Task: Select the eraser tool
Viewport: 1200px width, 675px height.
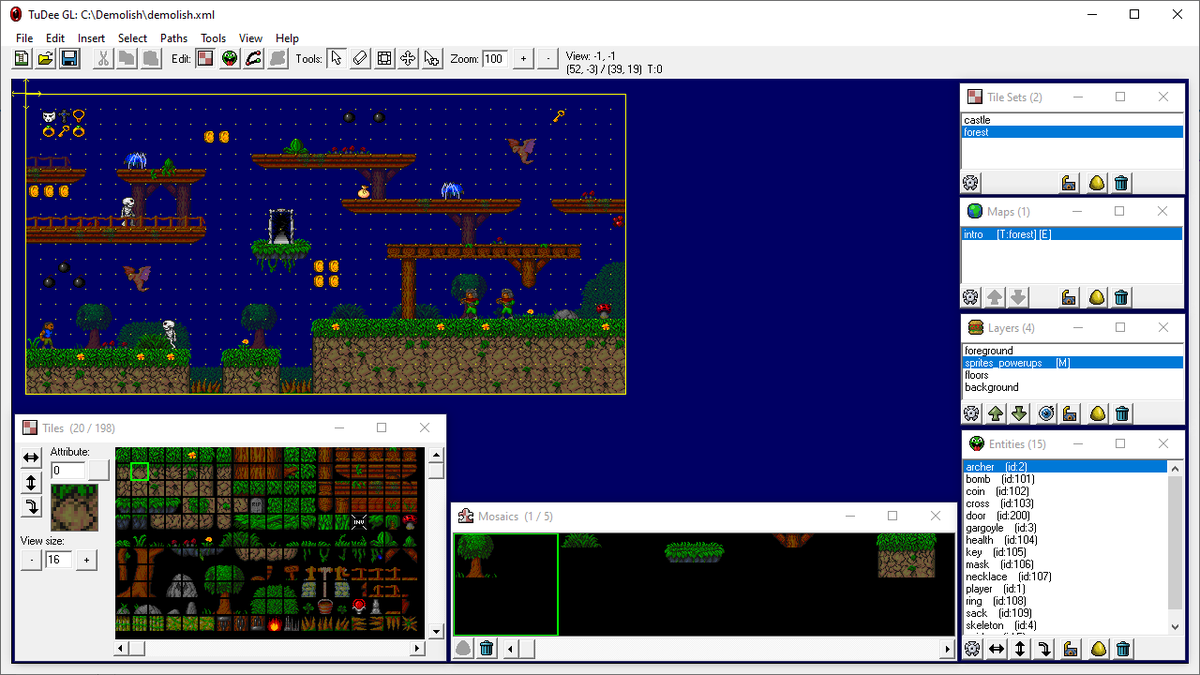Action: click(x=361, y=59)
